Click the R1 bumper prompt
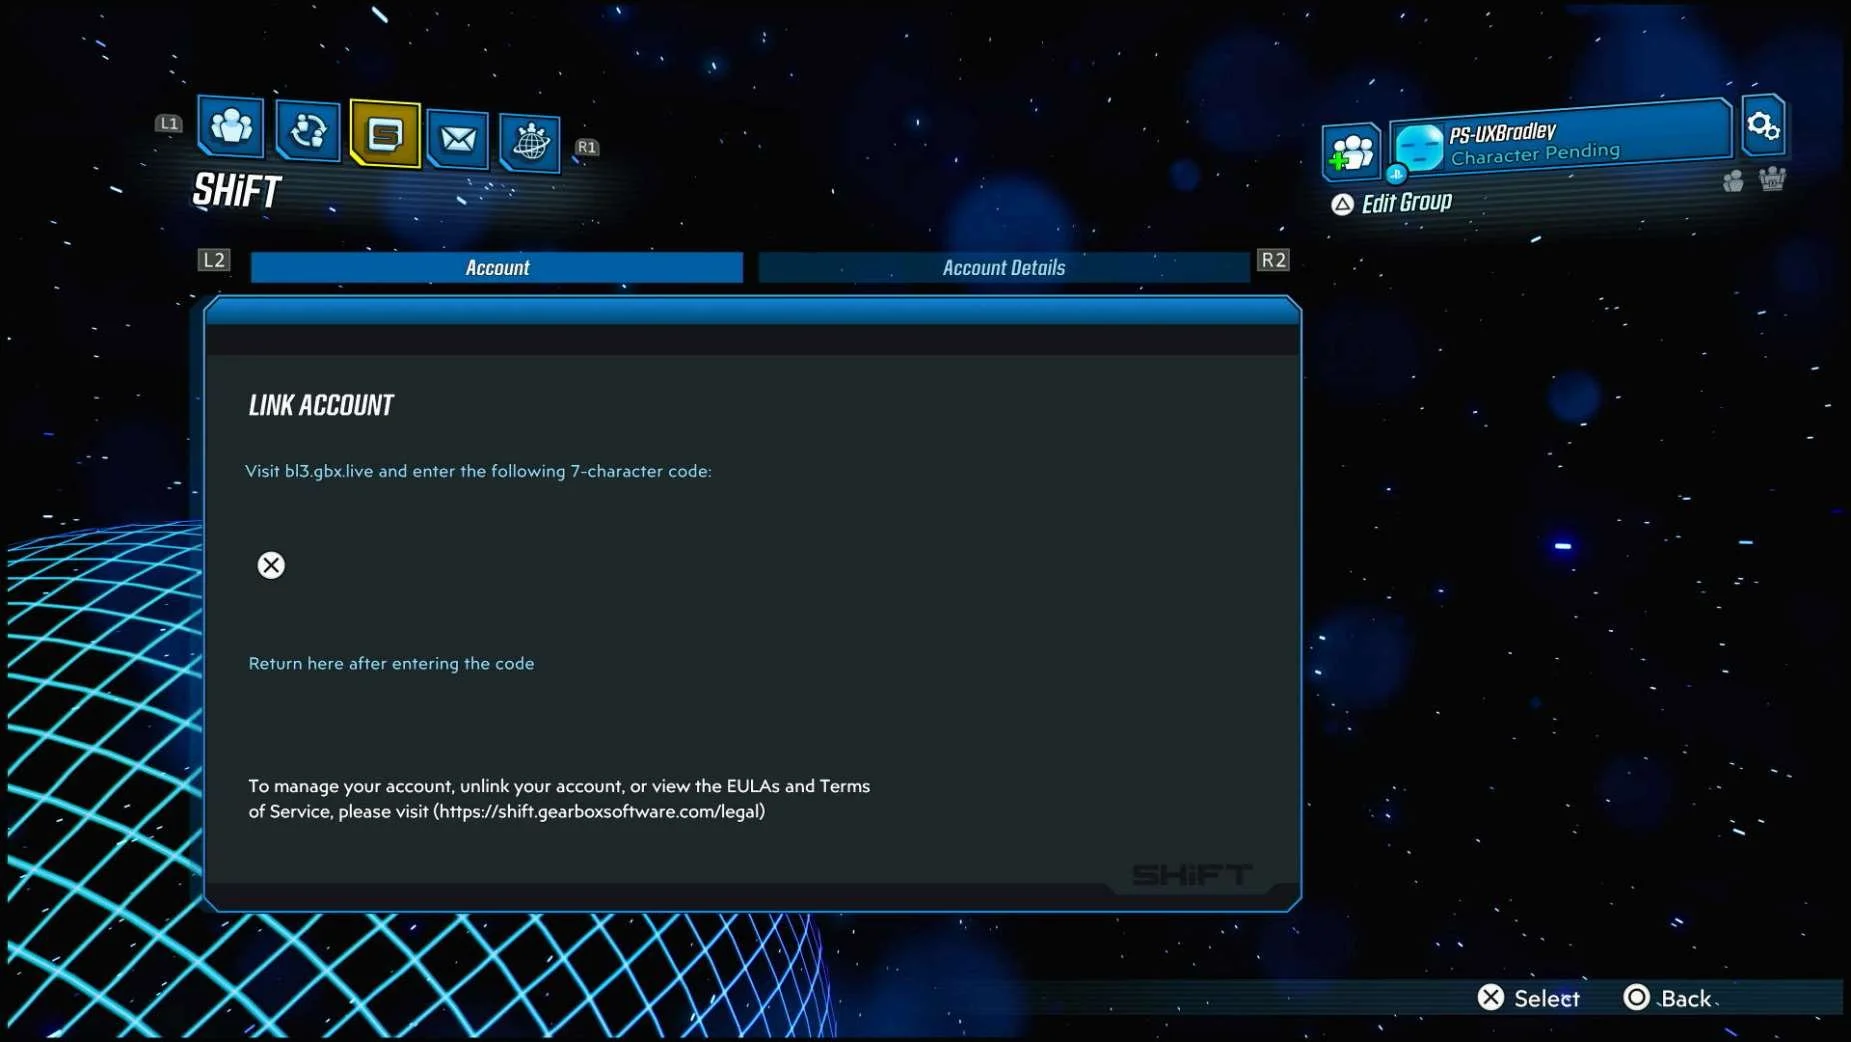The image size is (1851, 1042). 587,147
